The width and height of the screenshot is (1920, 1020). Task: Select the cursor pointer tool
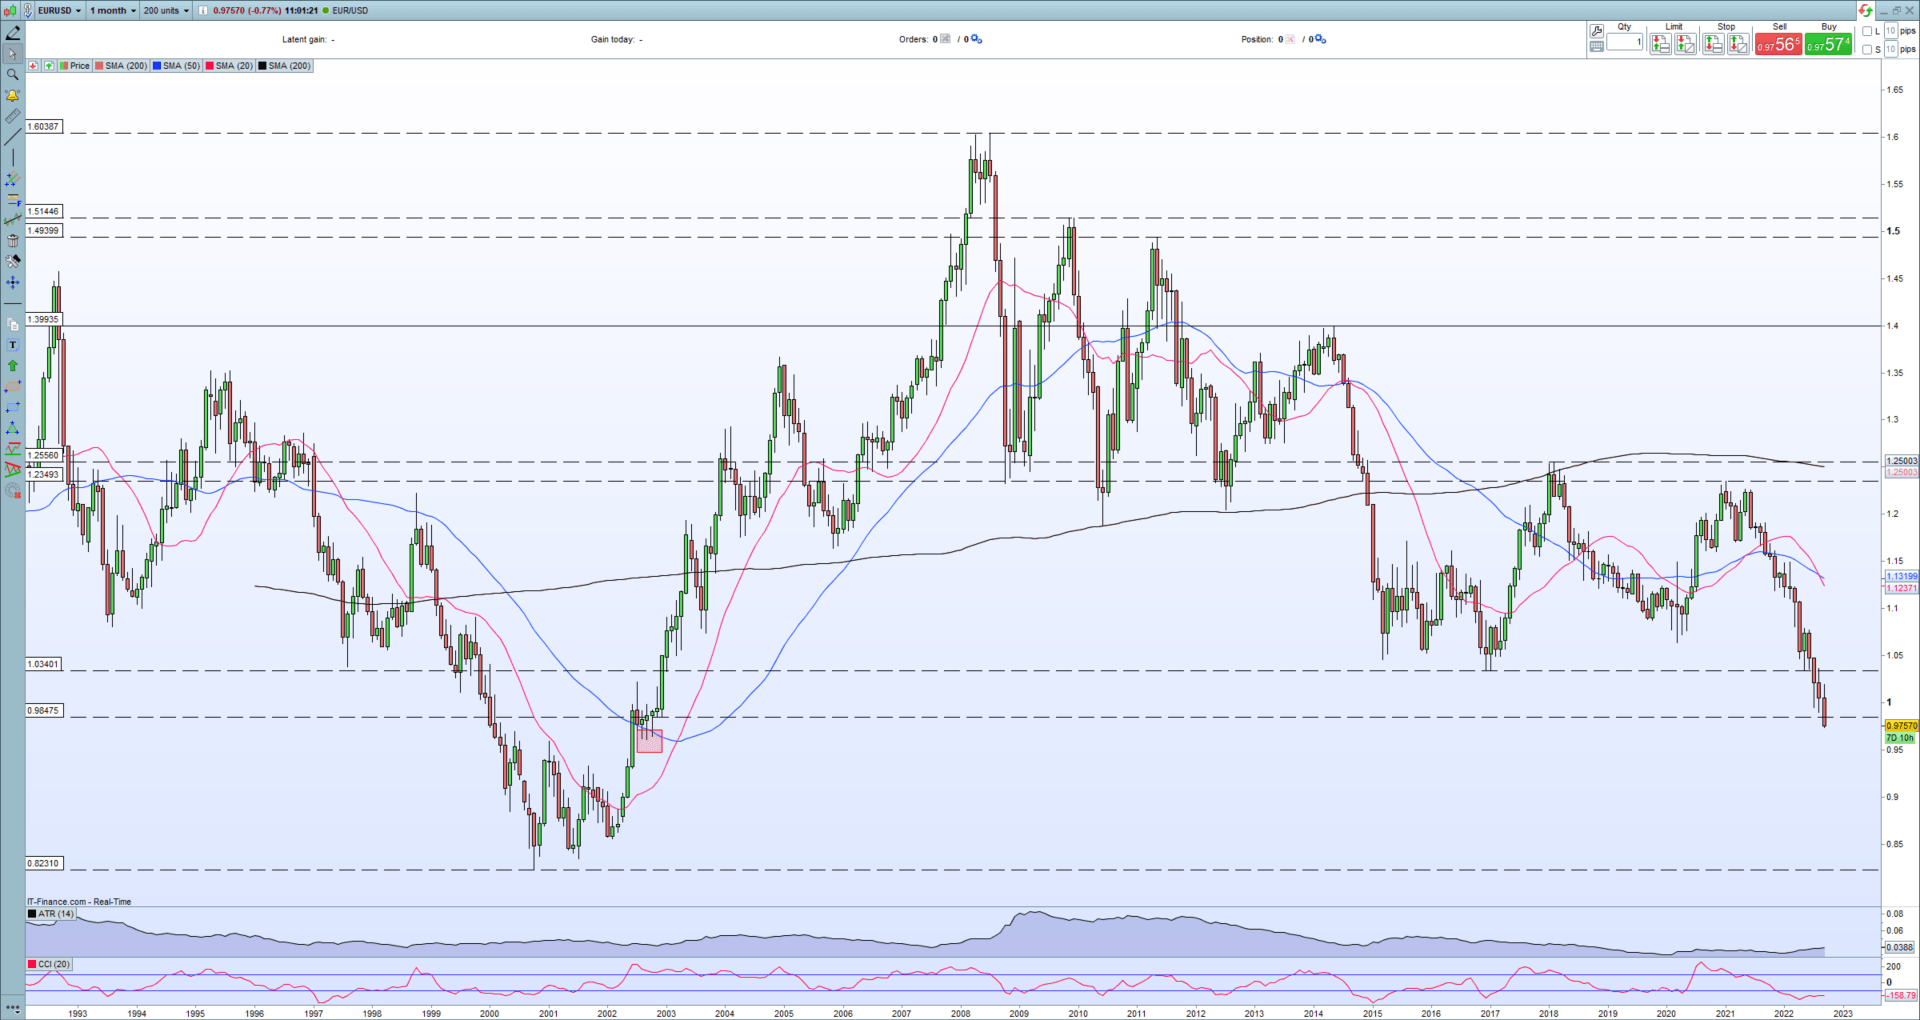(x=13, y=54)
